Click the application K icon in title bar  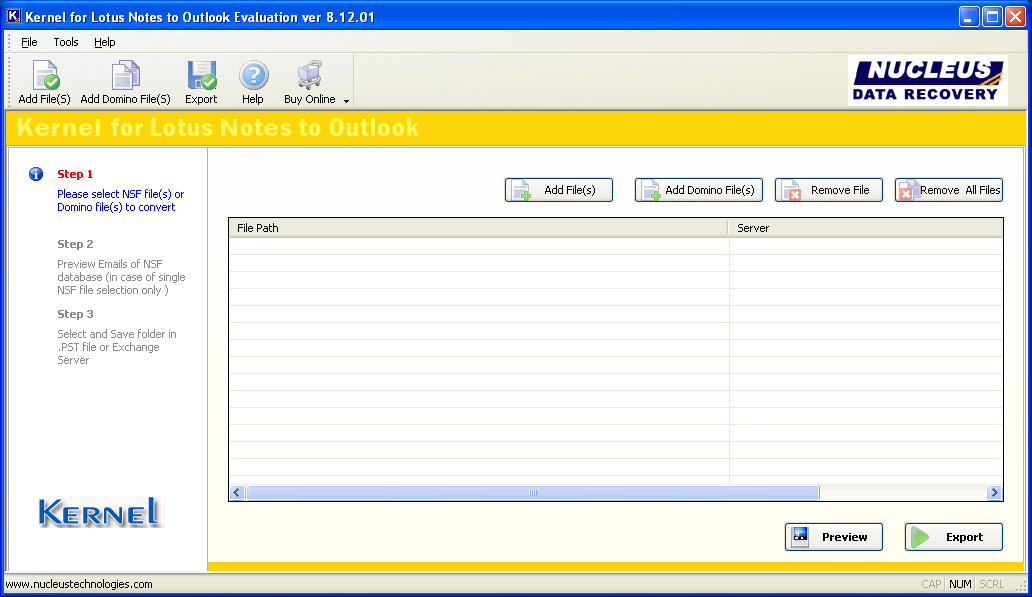13,16
